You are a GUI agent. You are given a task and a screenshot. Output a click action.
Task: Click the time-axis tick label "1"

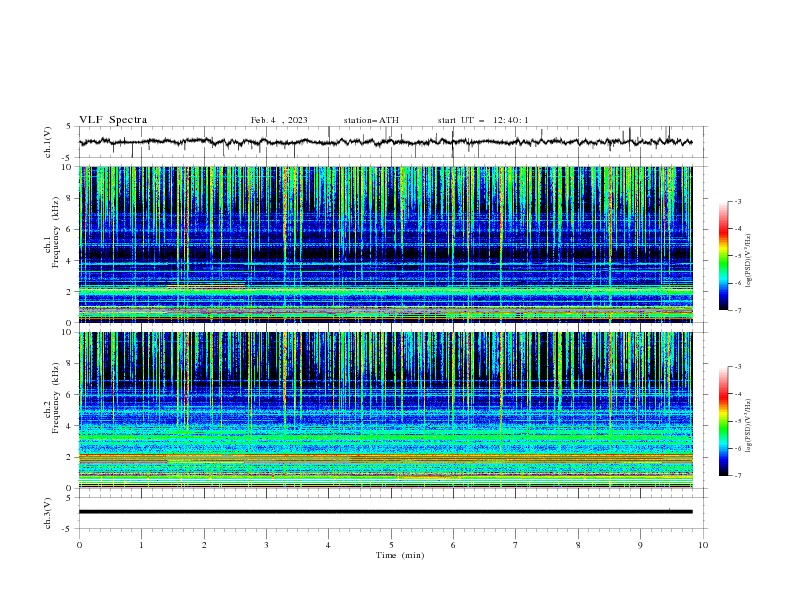(x=141, y=545)
